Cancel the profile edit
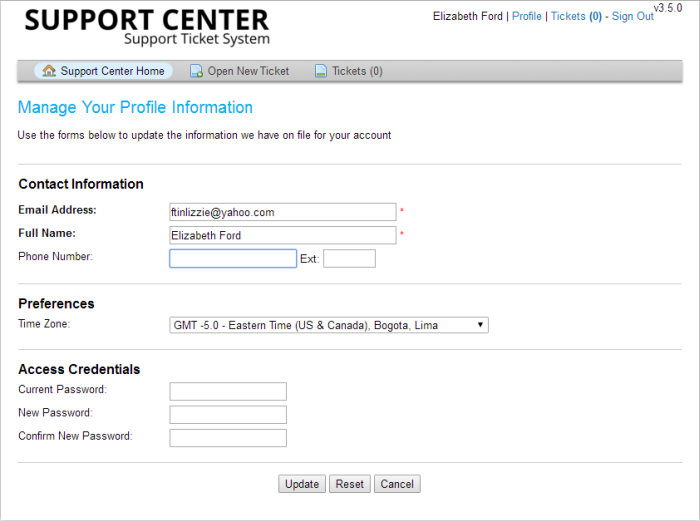Viewport: 700px width, 521px height. coord(397,484)
